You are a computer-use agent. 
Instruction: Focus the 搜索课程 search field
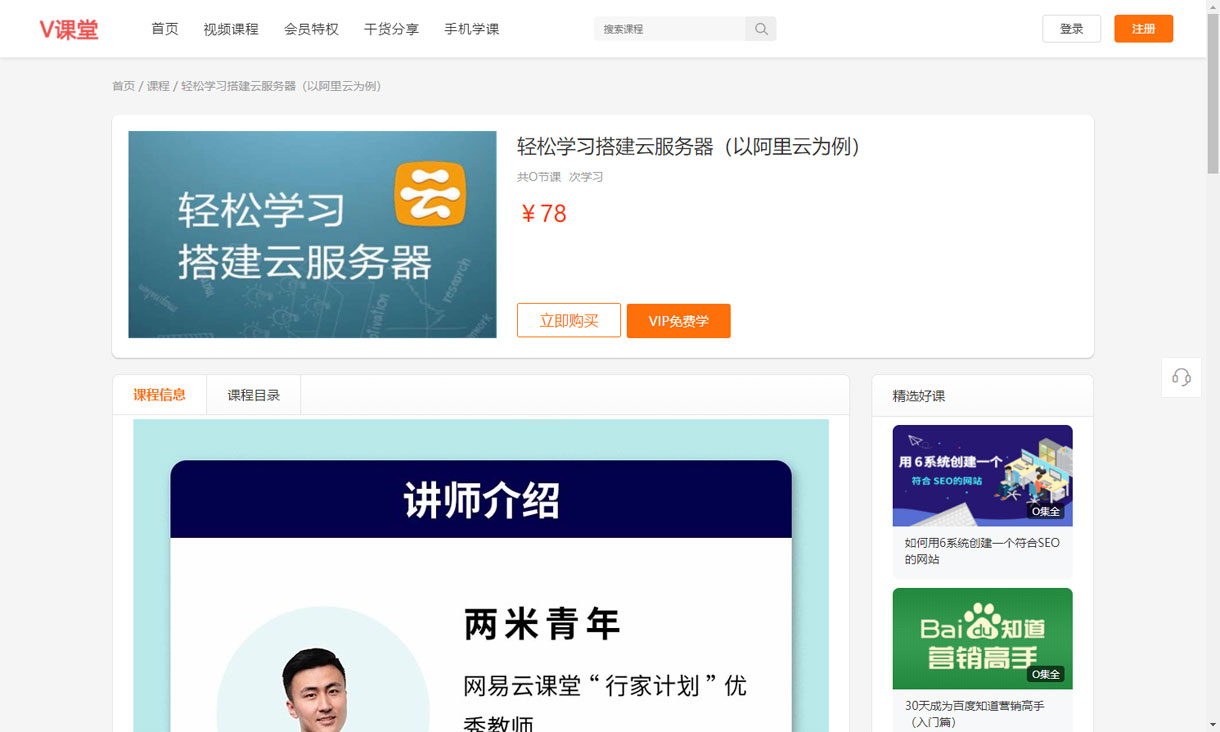click(x=670, y=29)
